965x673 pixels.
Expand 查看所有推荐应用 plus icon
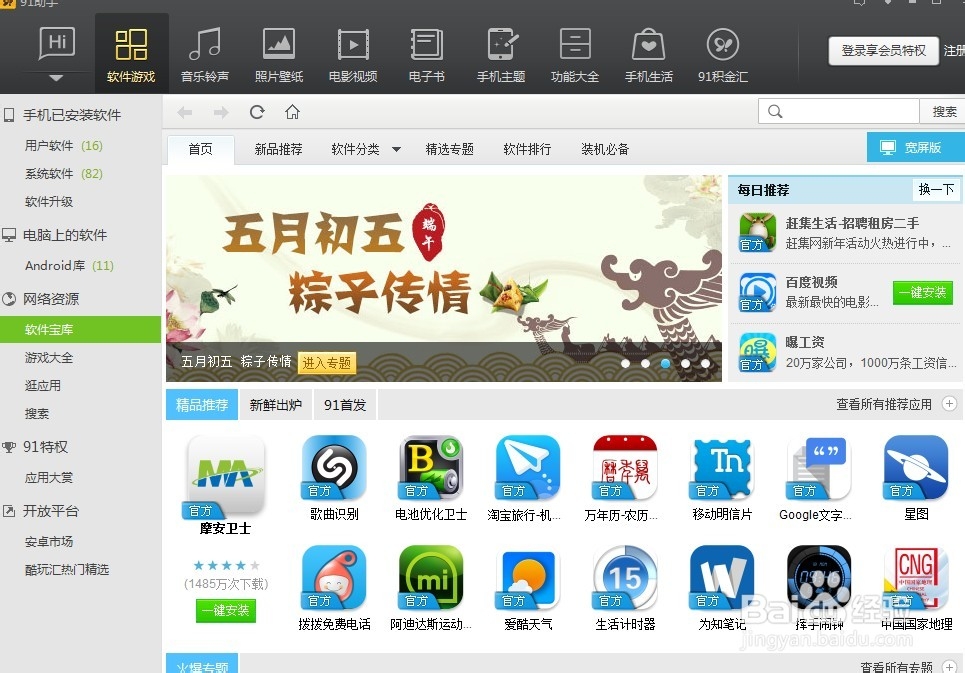(x=950, y=404)
